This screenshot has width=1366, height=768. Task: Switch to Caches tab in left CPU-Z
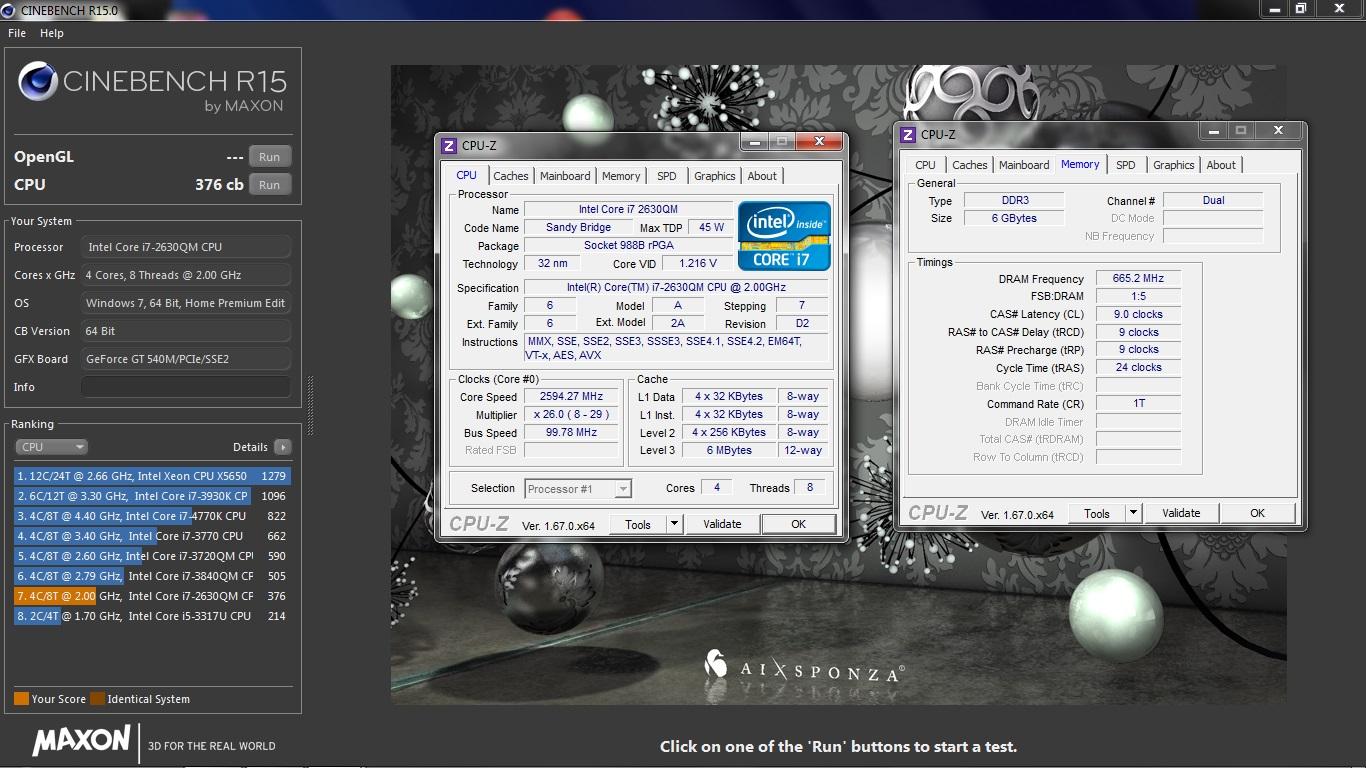coord(511,176)
